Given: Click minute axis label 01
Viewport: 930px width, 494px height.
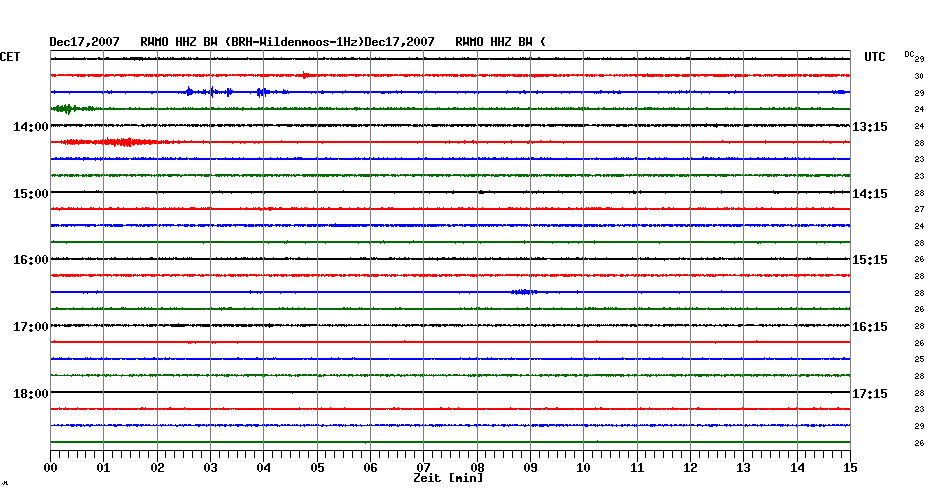Looking at the screenshot, I should [x=104, y=468].
